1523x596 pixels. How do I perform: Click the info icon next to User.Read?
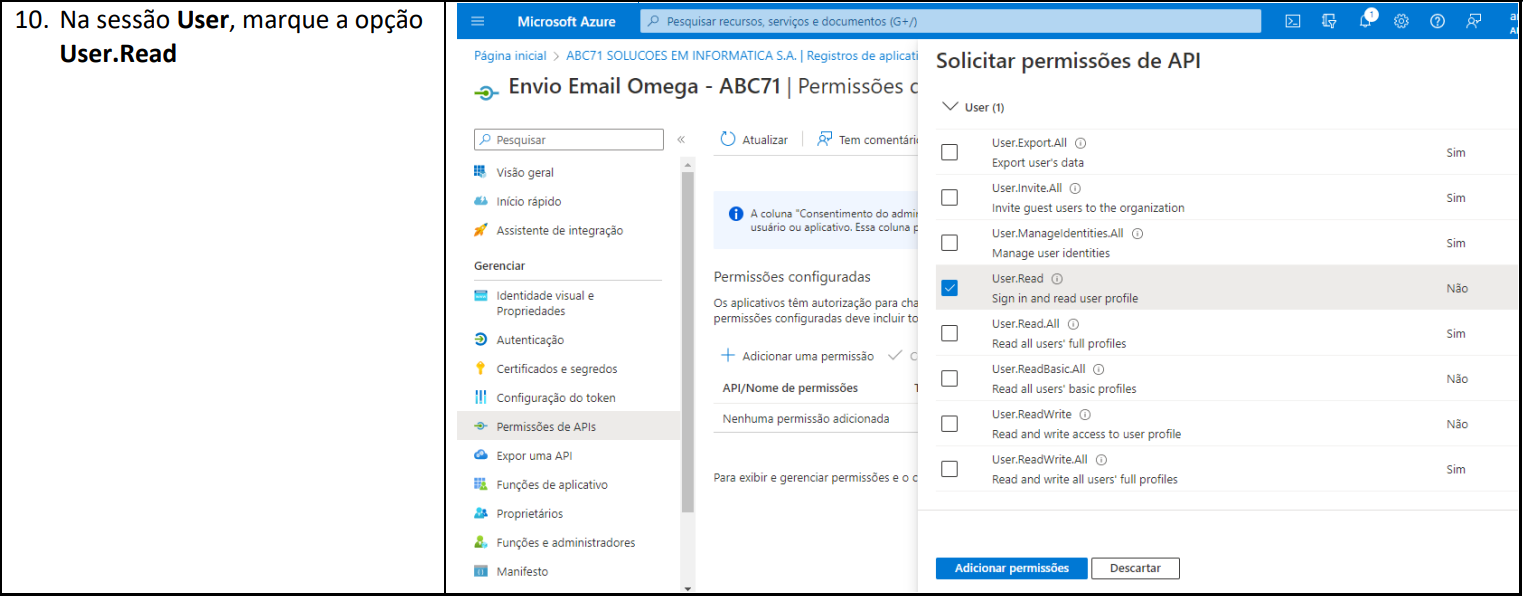coord(1057,279)
